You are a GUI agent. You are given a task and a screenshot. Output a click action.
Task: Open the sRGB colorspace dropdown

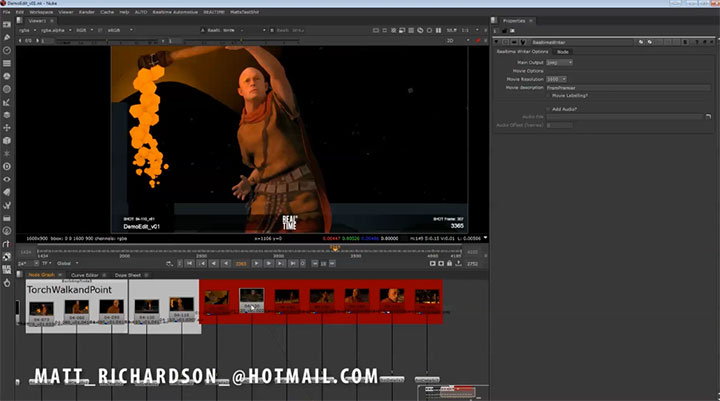coord(119,30)
